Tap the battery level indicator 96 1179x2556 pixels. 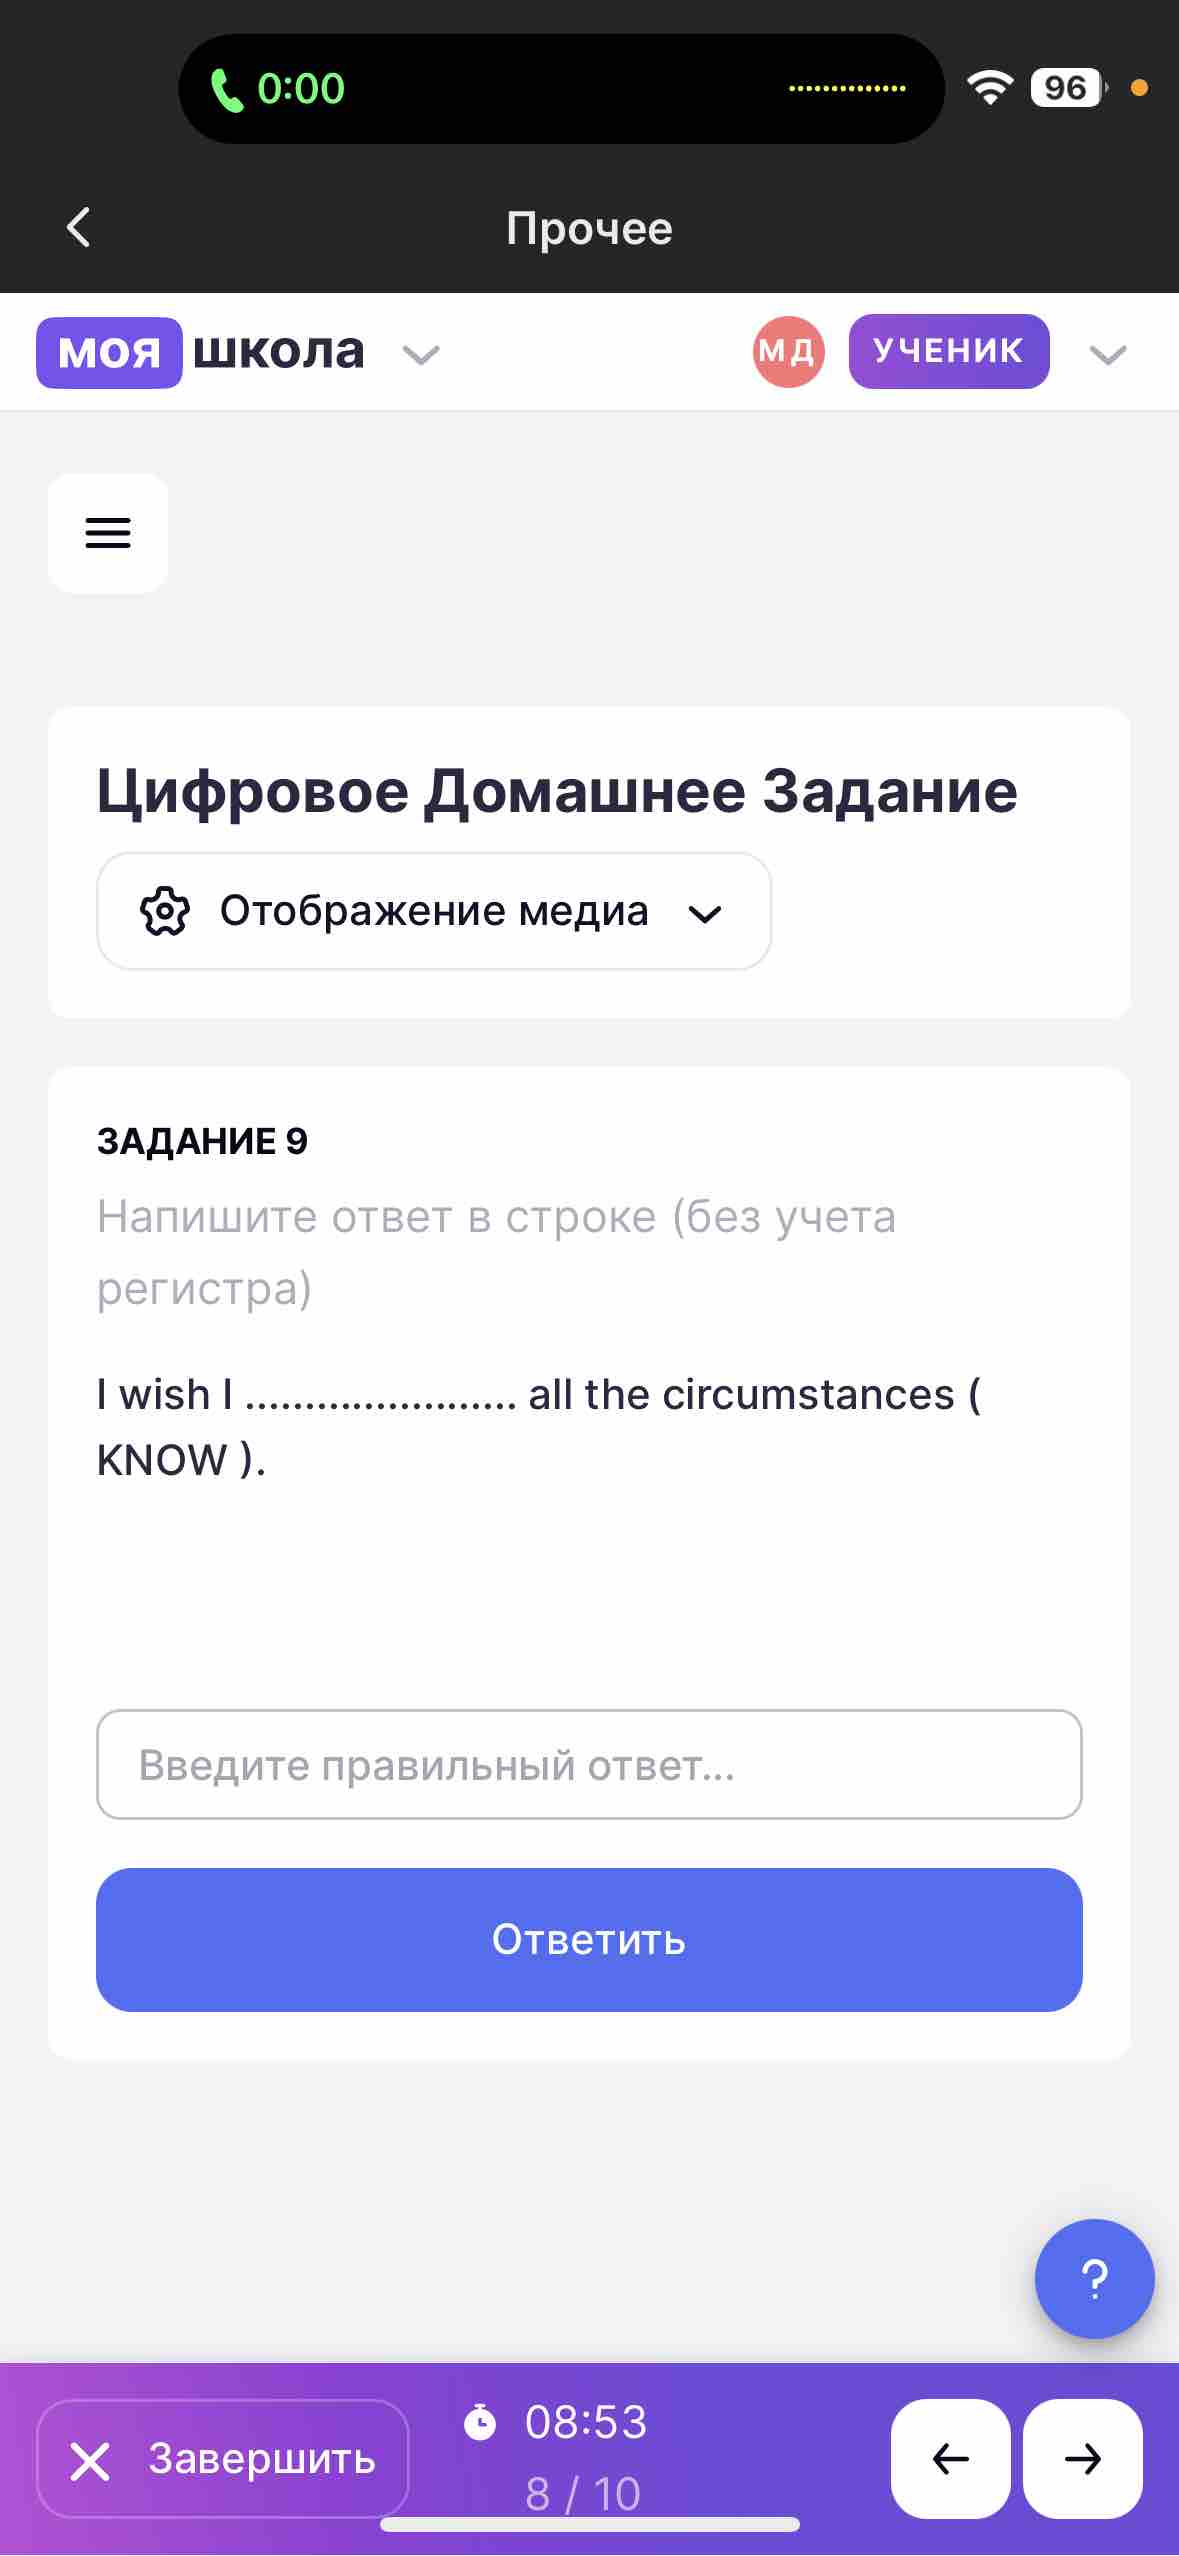pyautogui.click(x=1068, y=88)
